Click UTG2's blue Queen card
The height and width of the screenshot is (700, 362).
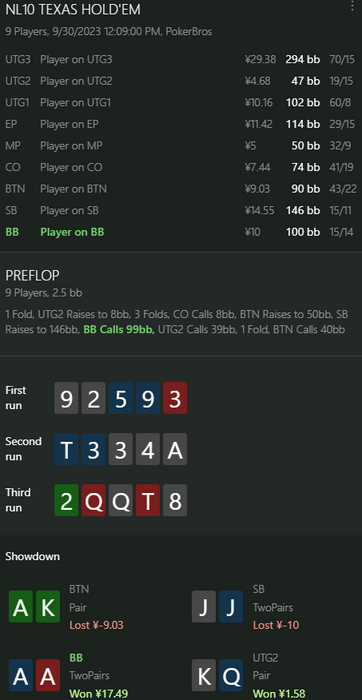[231, 675]
